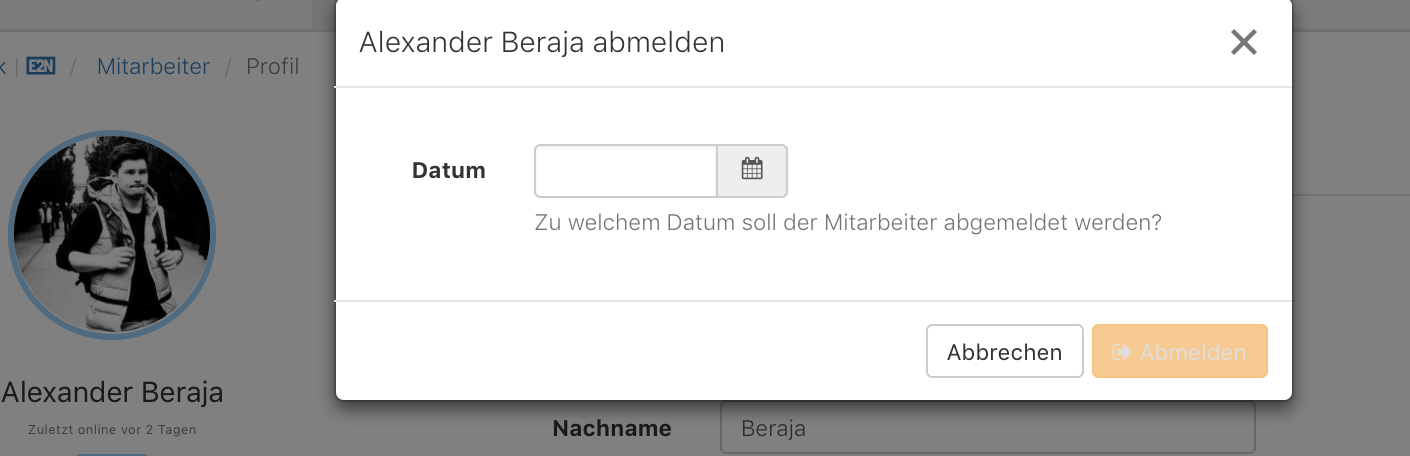
Task: Cancel with the Abbrechen button
Action: (x=1004, y=351)
